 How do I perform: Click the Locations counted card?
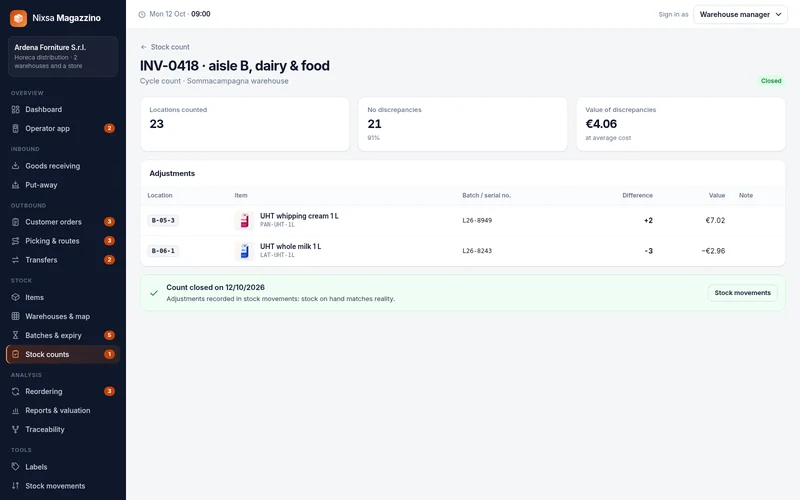pyautogui.click(x=245, y=124)
